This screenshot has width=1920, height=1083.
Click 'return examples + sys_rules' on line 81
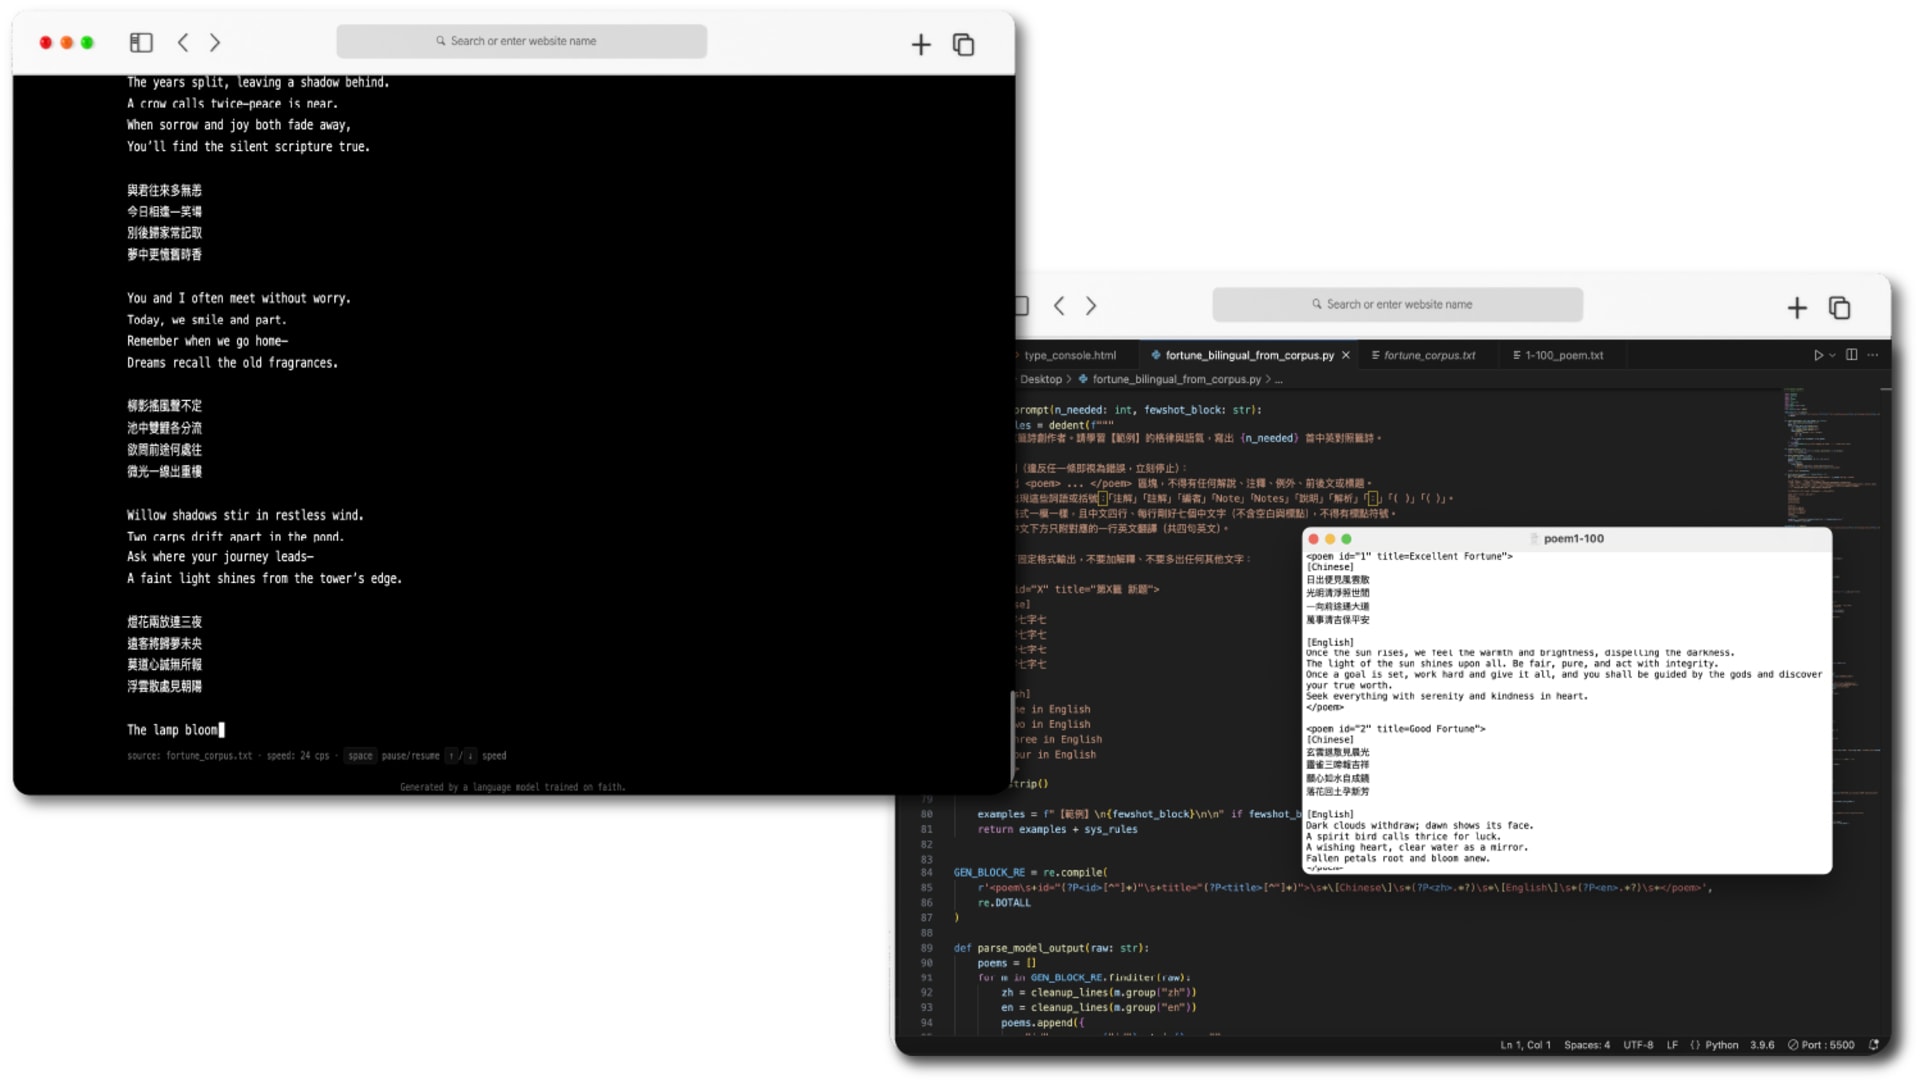point(1057,829)
